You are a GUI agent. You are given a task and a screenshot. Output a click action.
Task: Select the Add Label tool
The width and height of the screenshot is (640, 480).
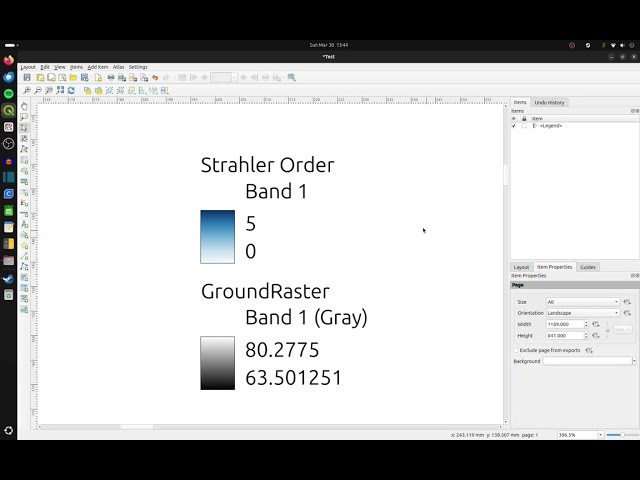[24, 224]
